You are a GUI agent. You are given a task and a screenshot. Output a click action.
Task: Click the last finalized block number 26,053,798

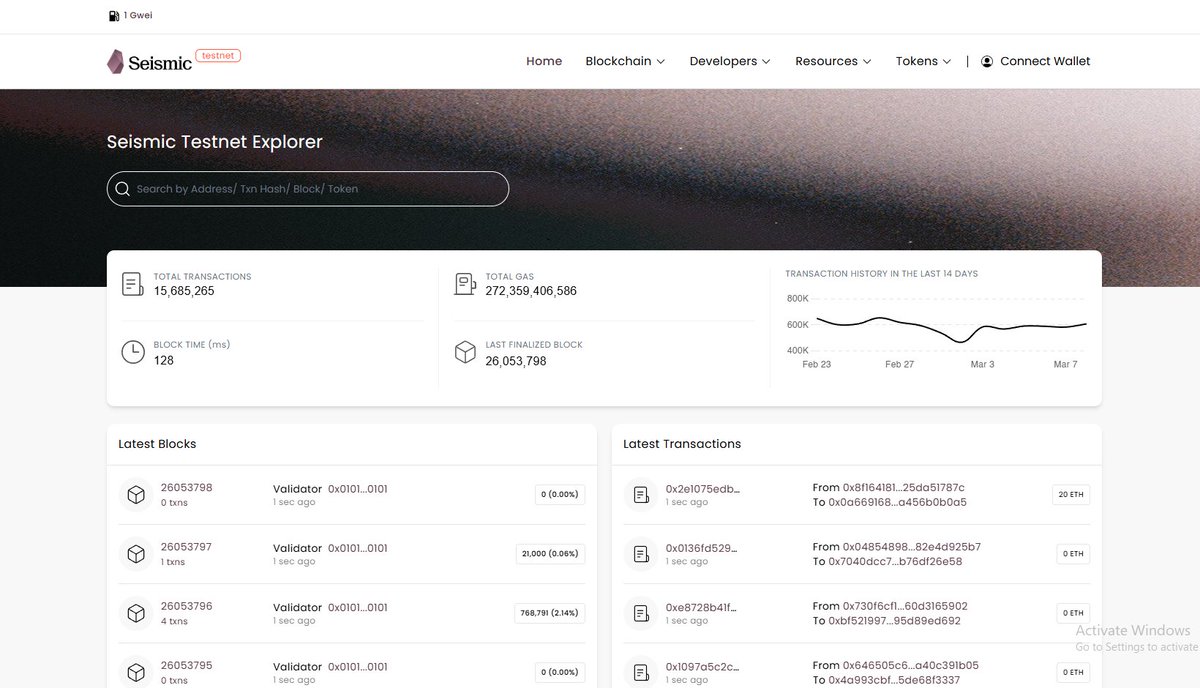pyautogui.click(x=516, y=361)
